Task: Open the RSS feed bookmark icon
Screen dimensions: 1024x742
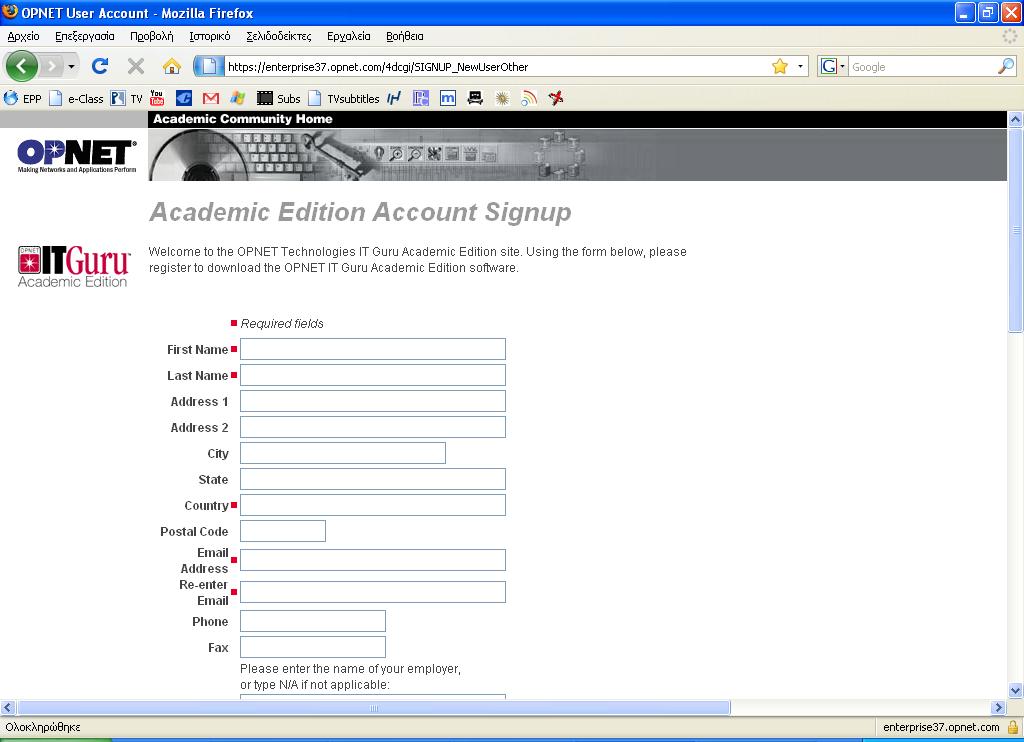Action: tap(530, 99)
